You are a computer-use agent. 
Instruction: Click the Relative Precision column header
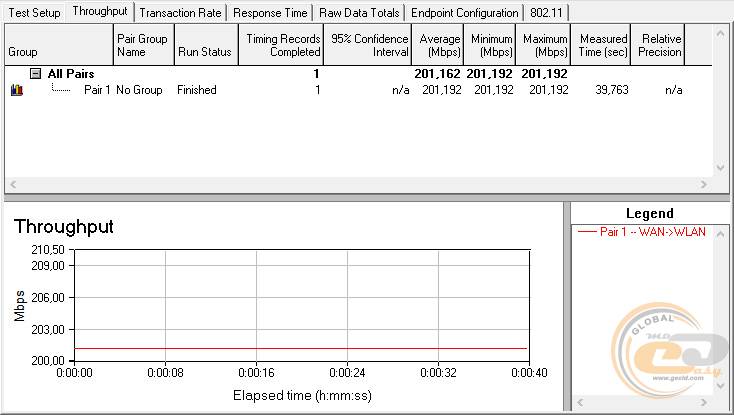pyautogui.click(x=661, y=45)
